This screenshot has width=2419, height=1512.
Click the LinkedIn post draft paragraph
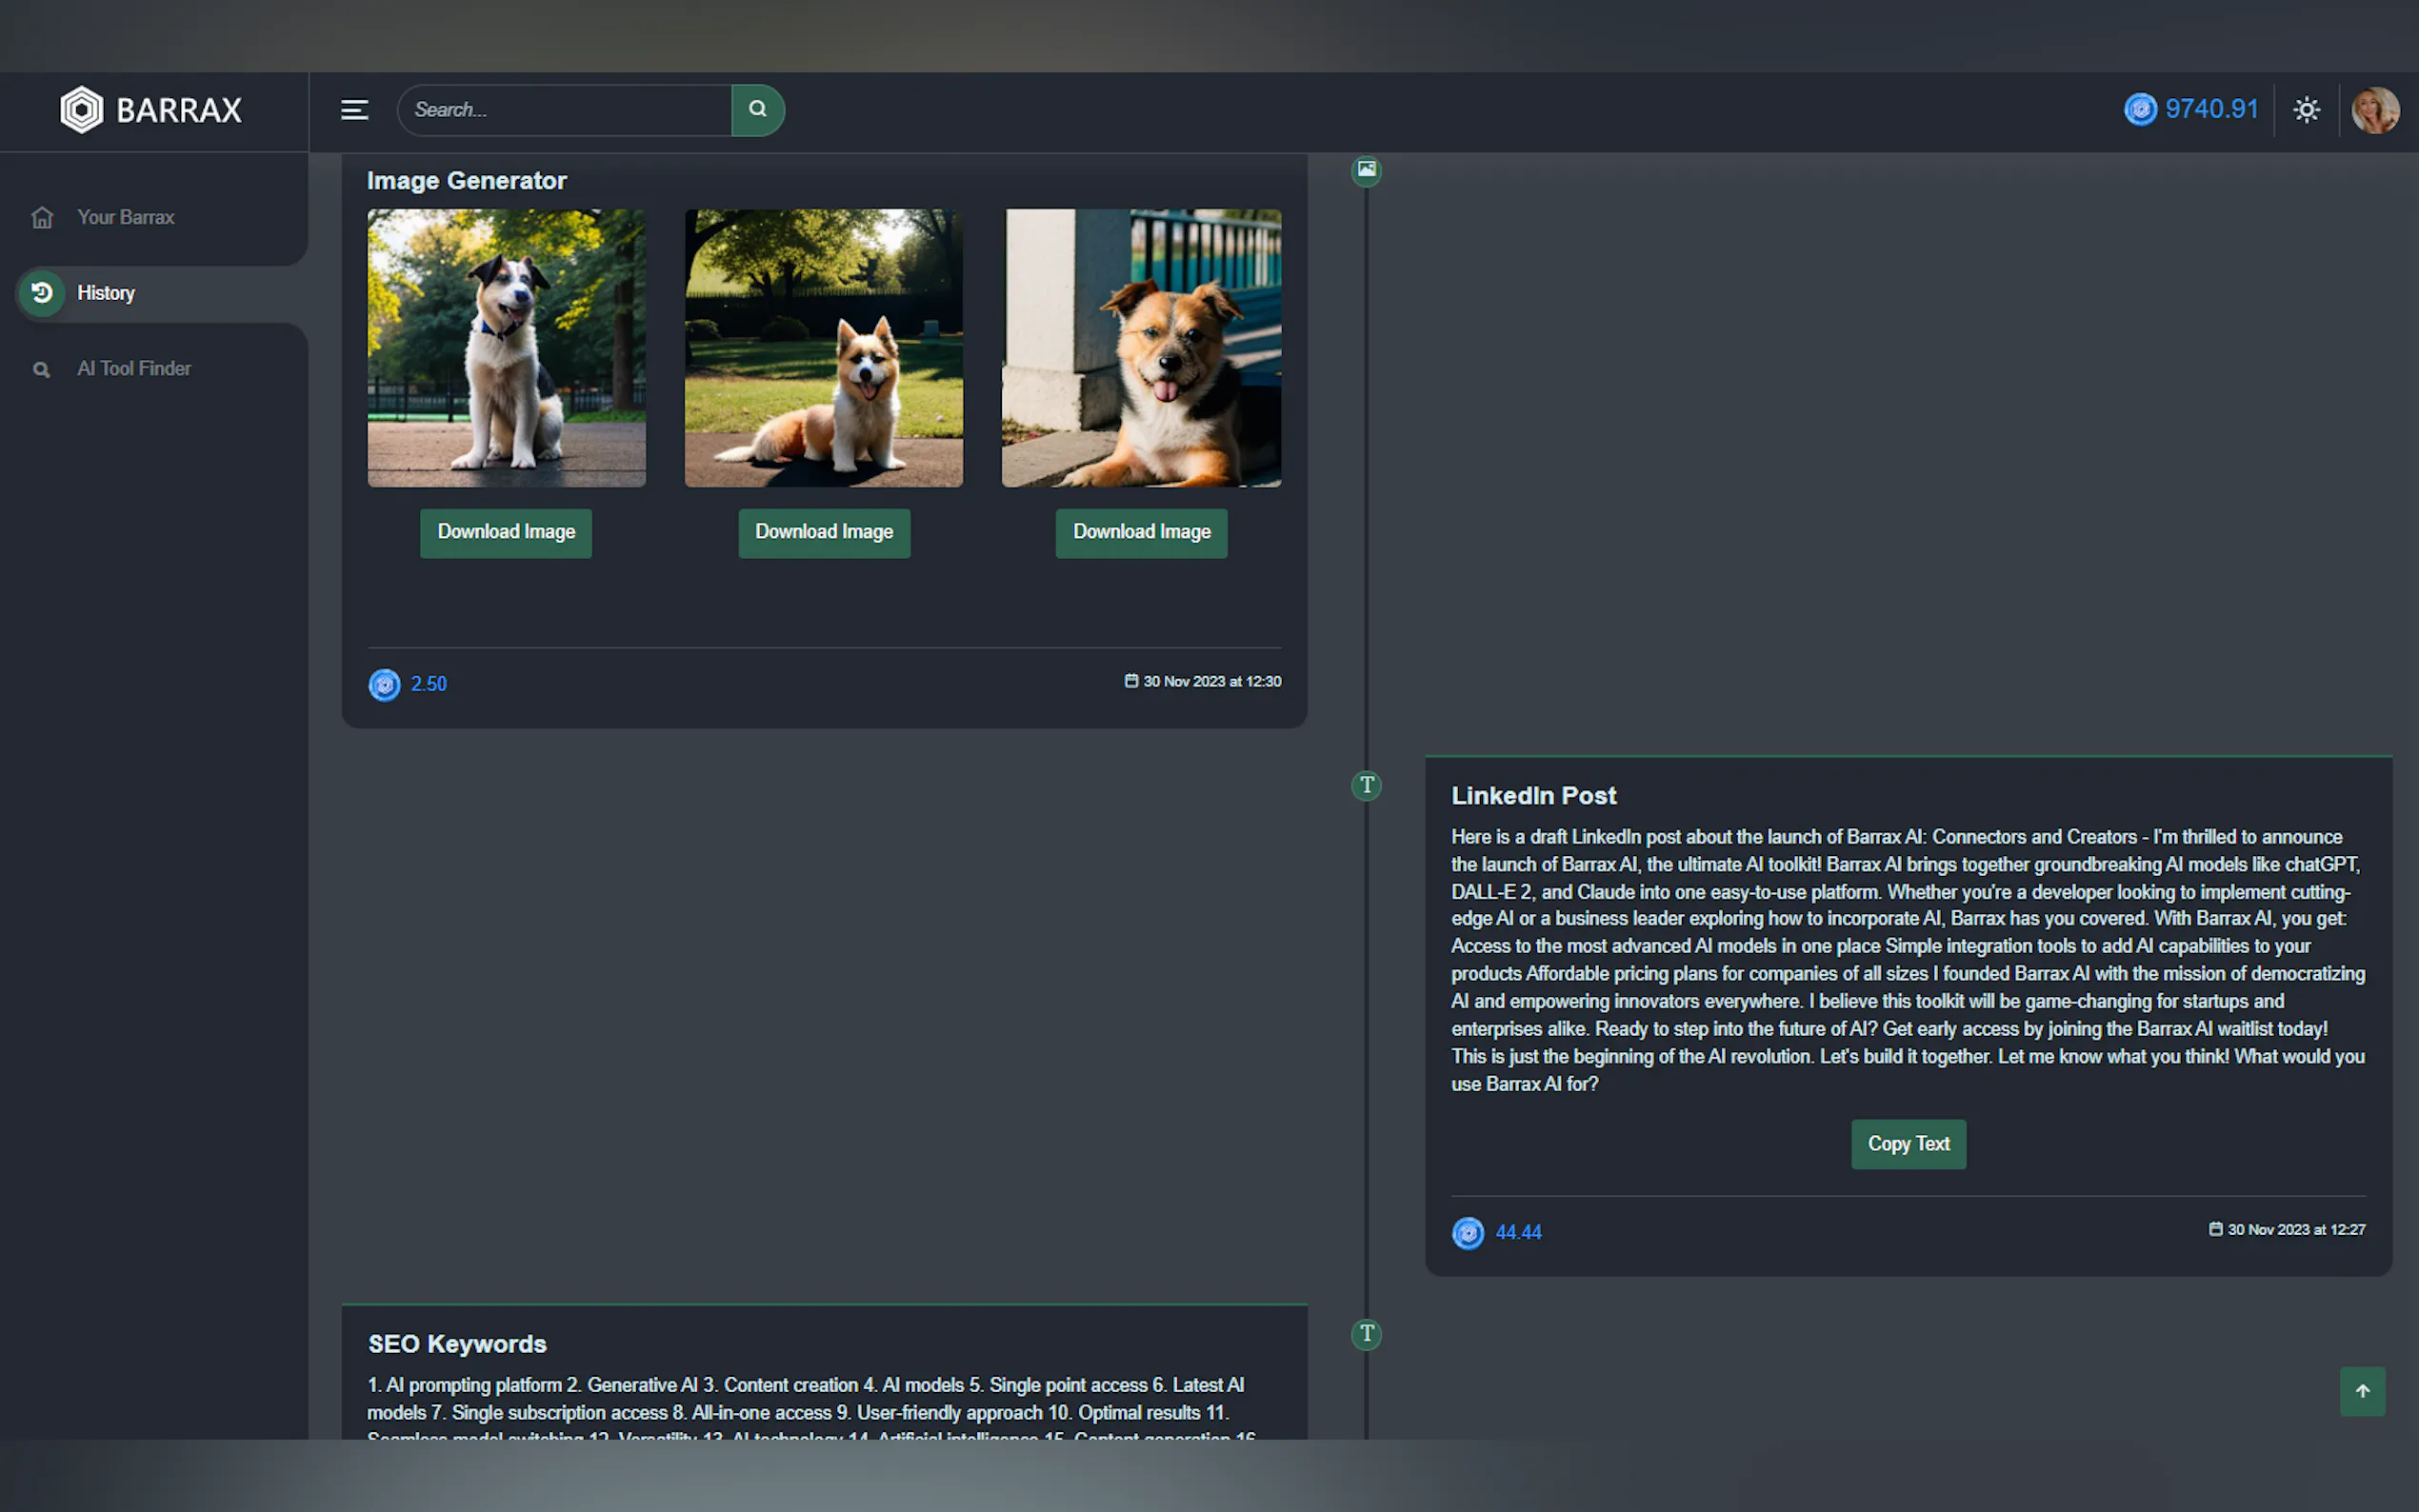(x=1908, y=960)
